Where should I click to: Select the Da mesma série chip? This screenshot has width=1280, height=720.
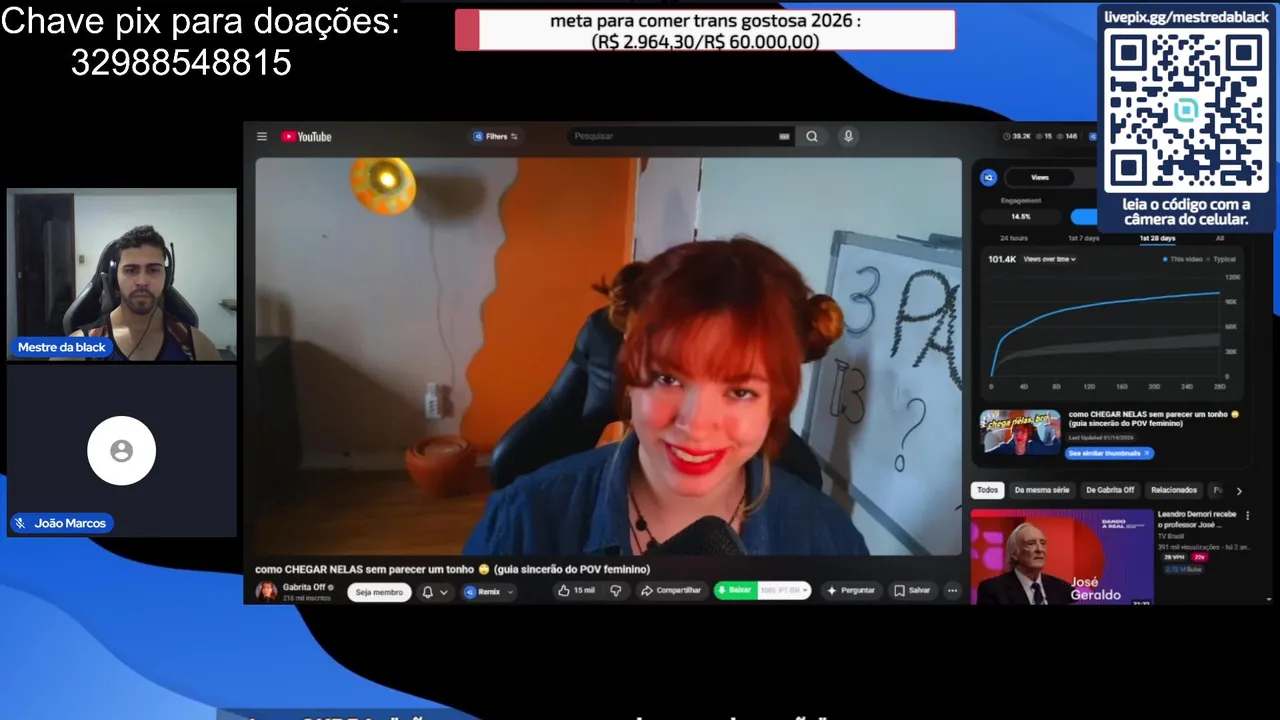[1042, 490]
